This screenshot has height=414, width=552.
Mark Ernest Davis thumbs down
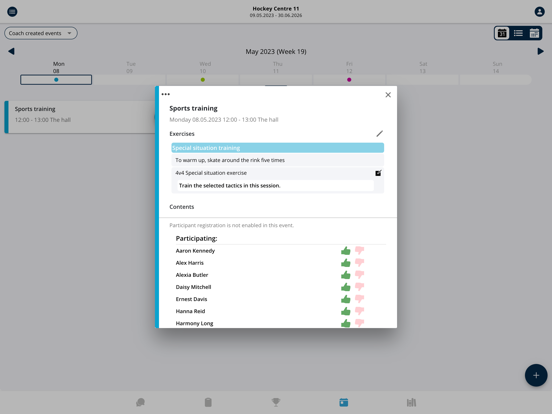[x=359, y=299]
